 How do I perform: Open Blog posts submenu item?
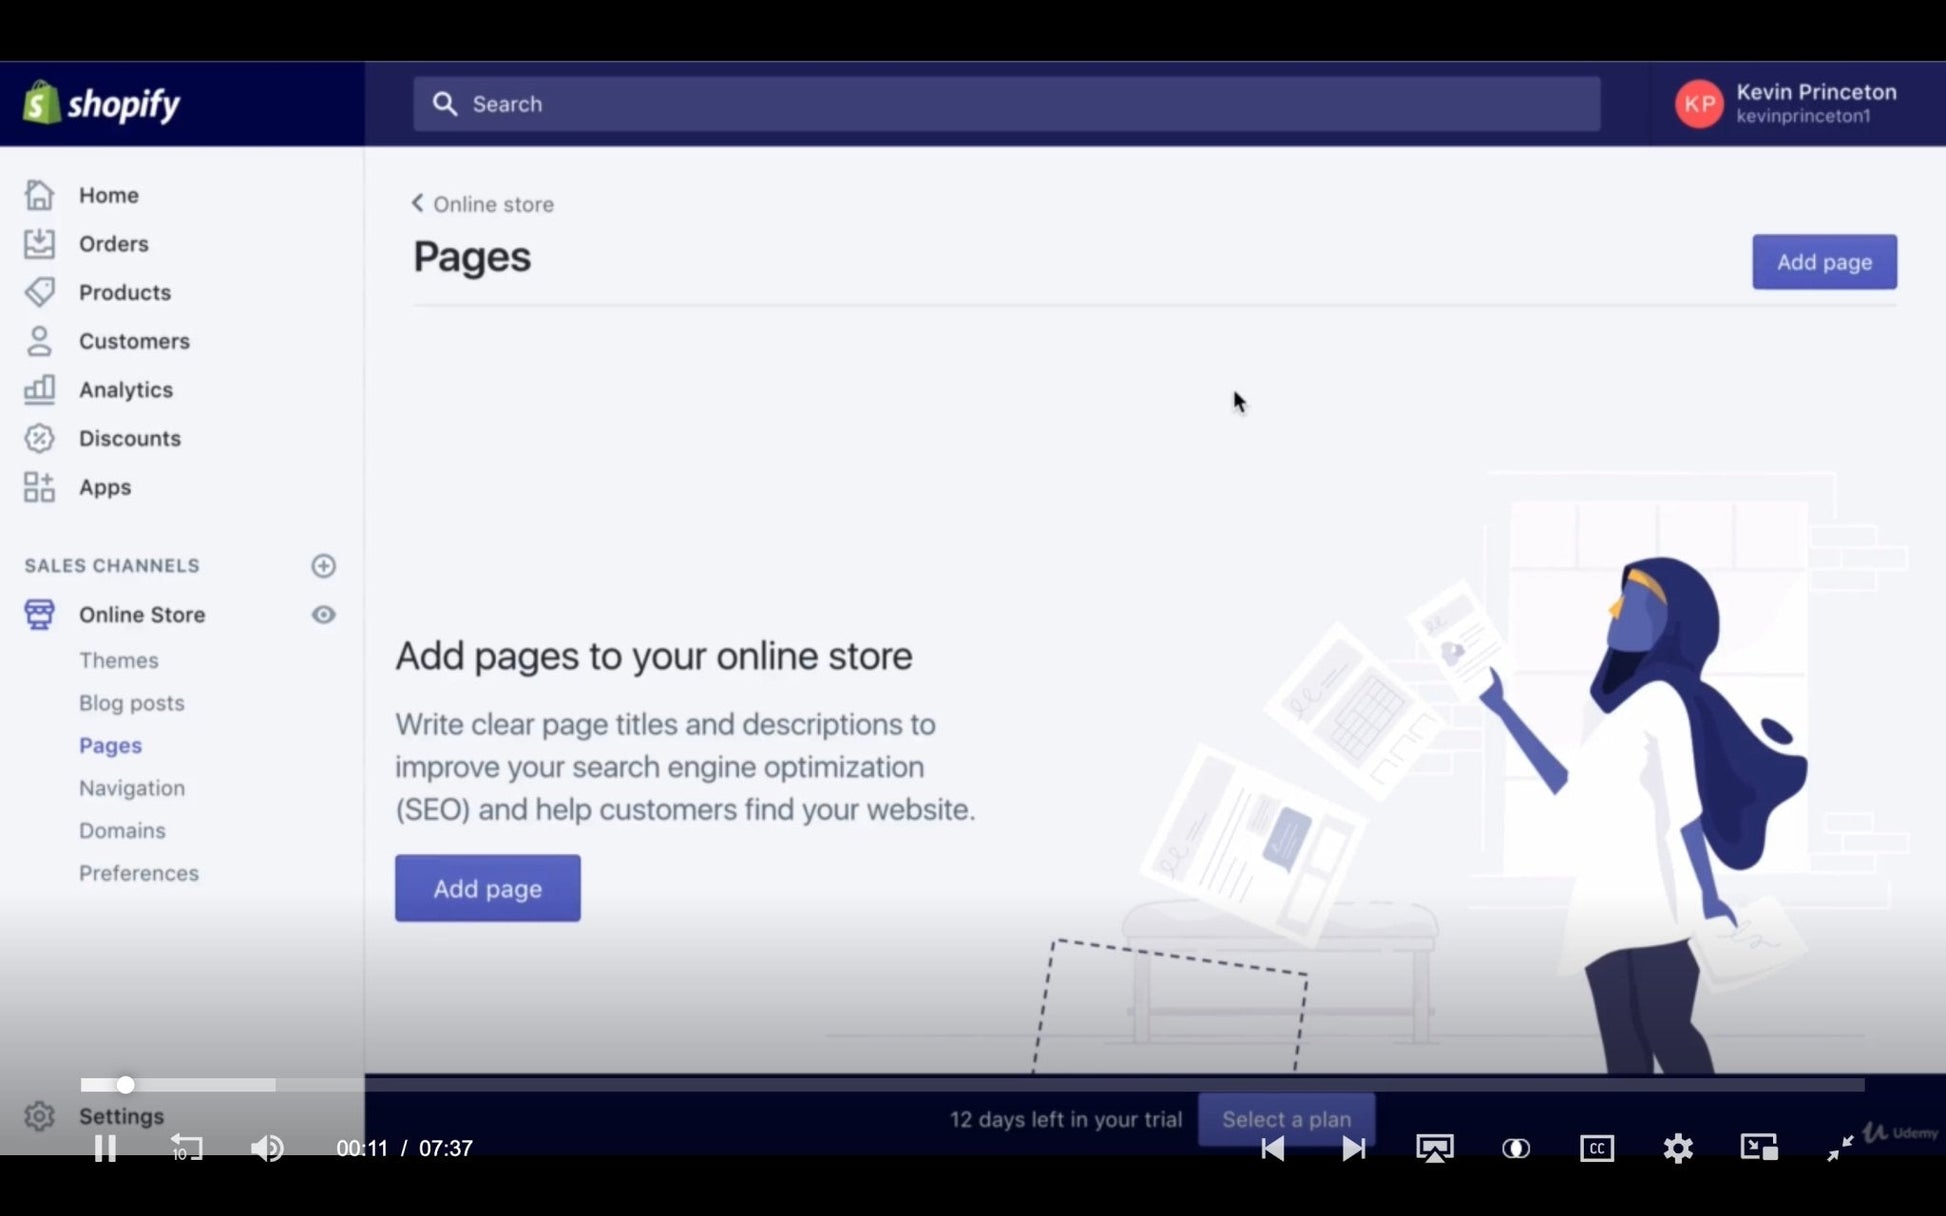(132, 703)
